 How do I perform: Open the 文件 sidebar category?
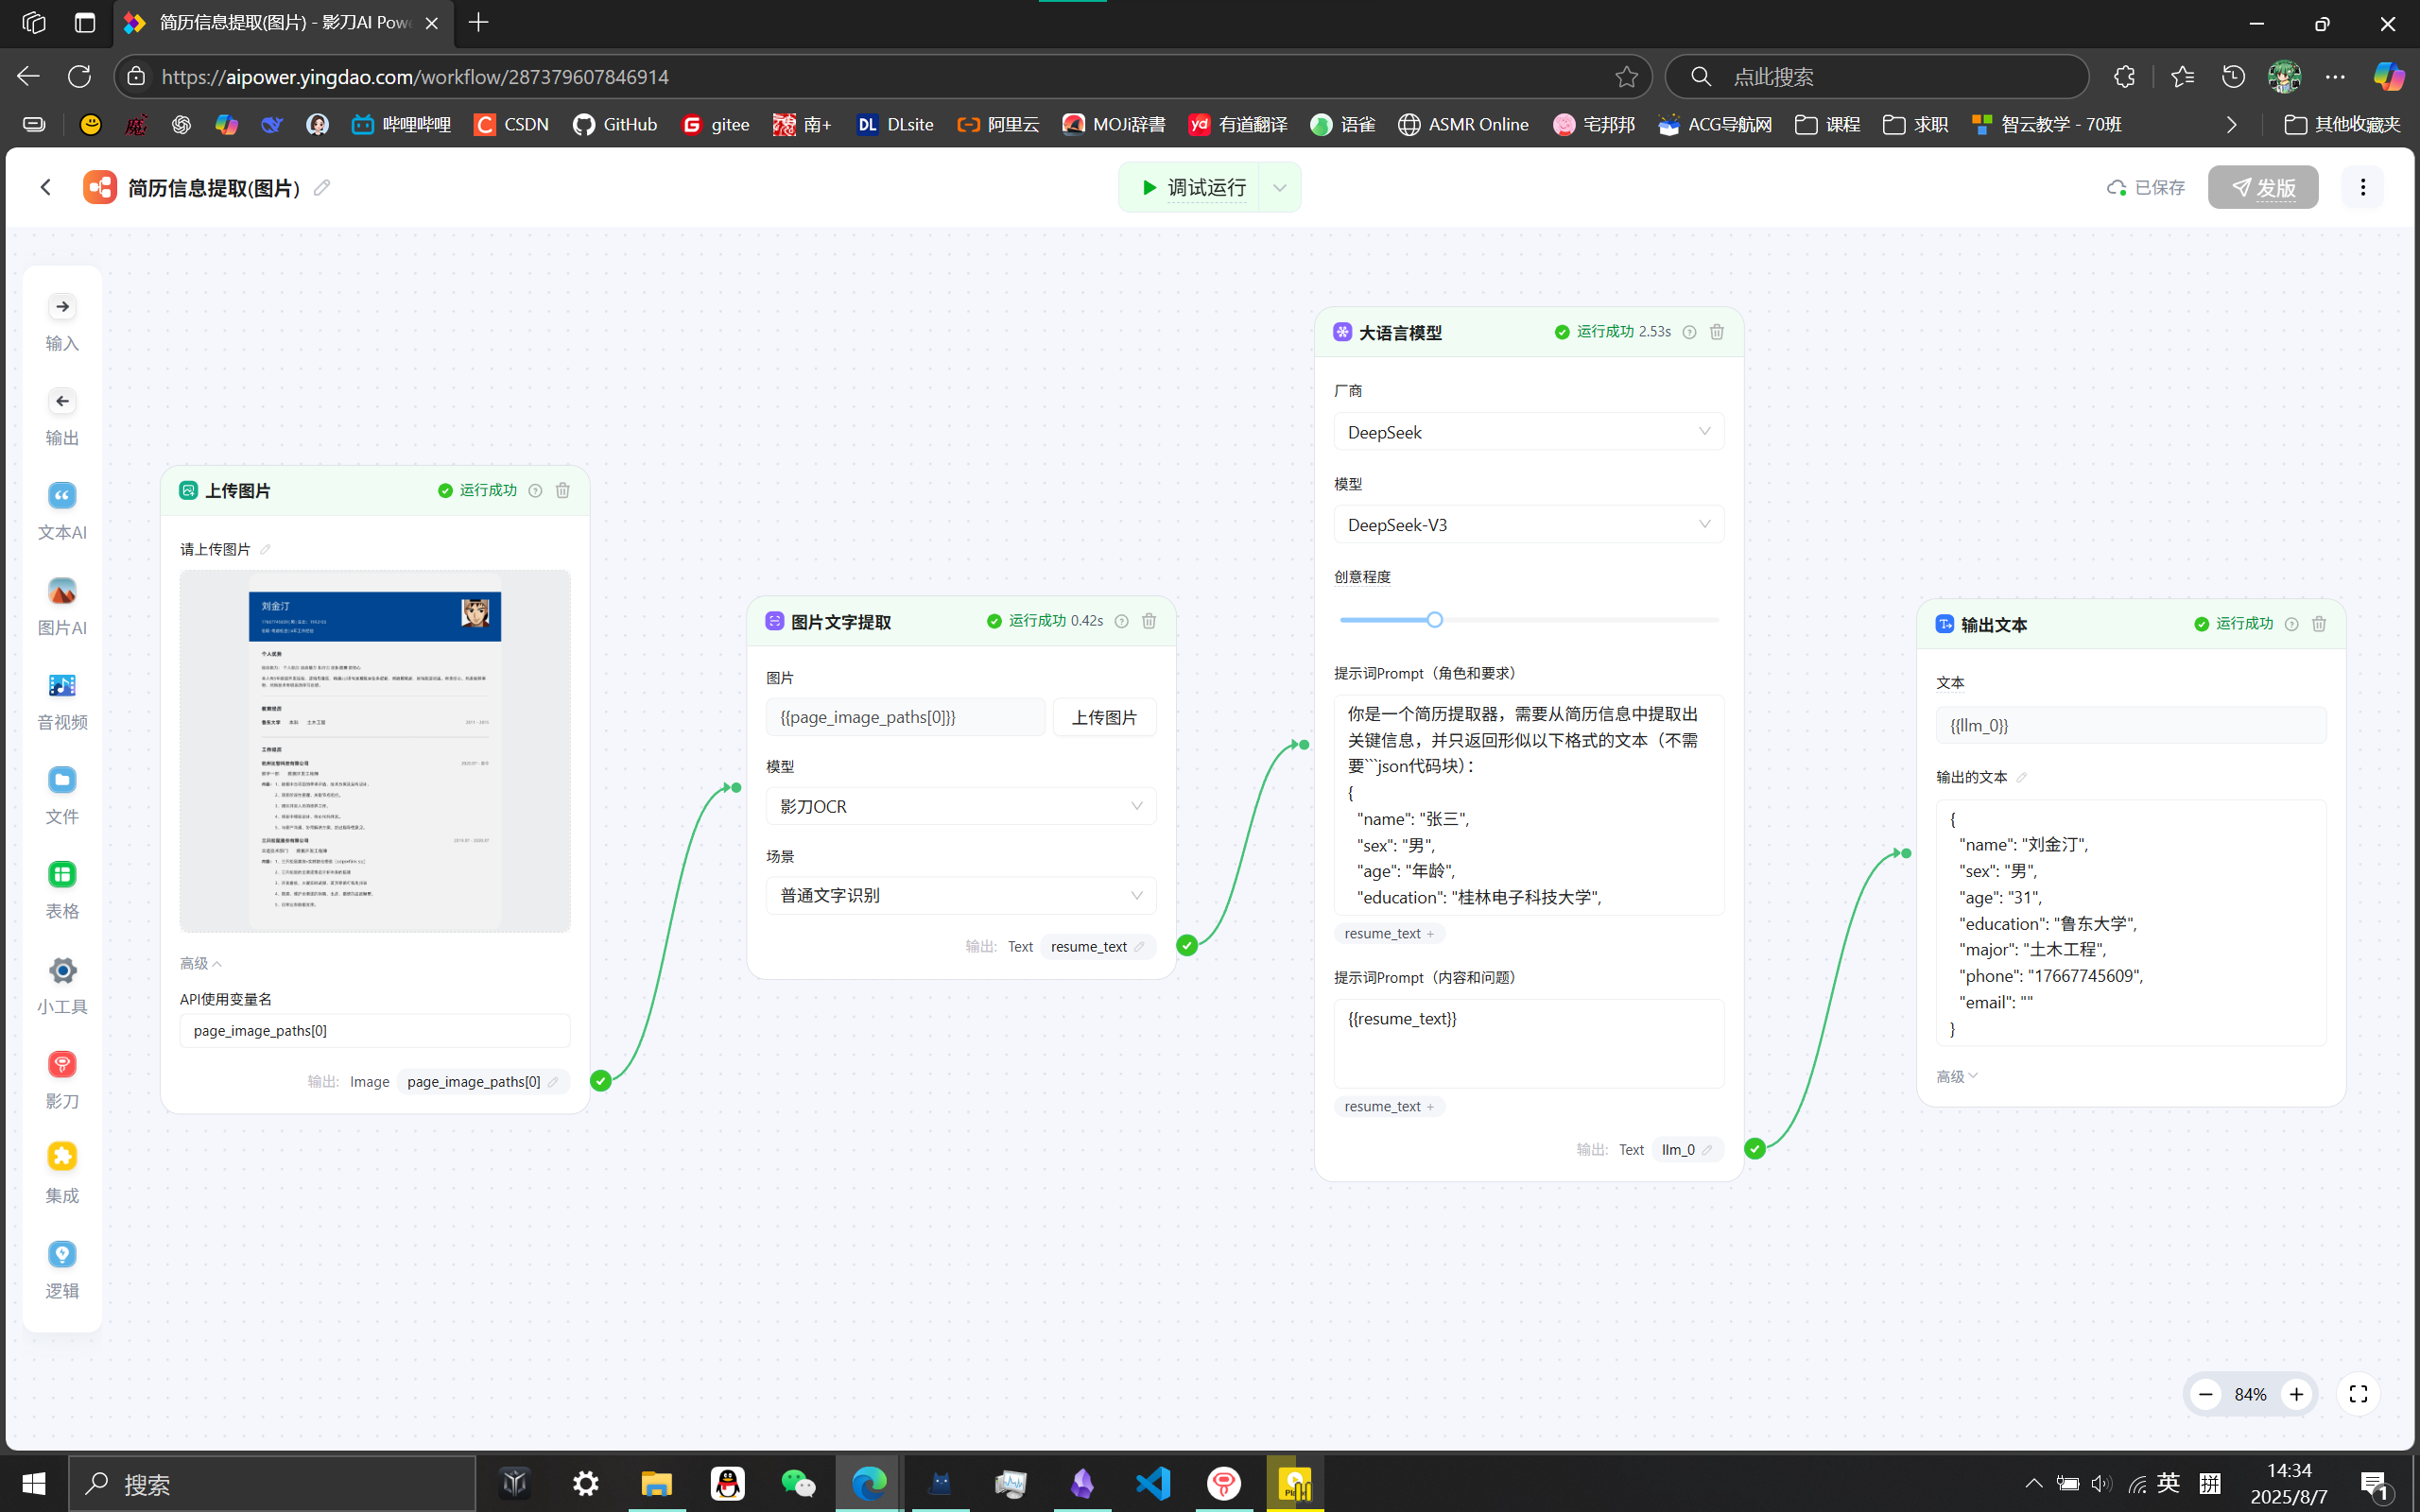(62, 797)
